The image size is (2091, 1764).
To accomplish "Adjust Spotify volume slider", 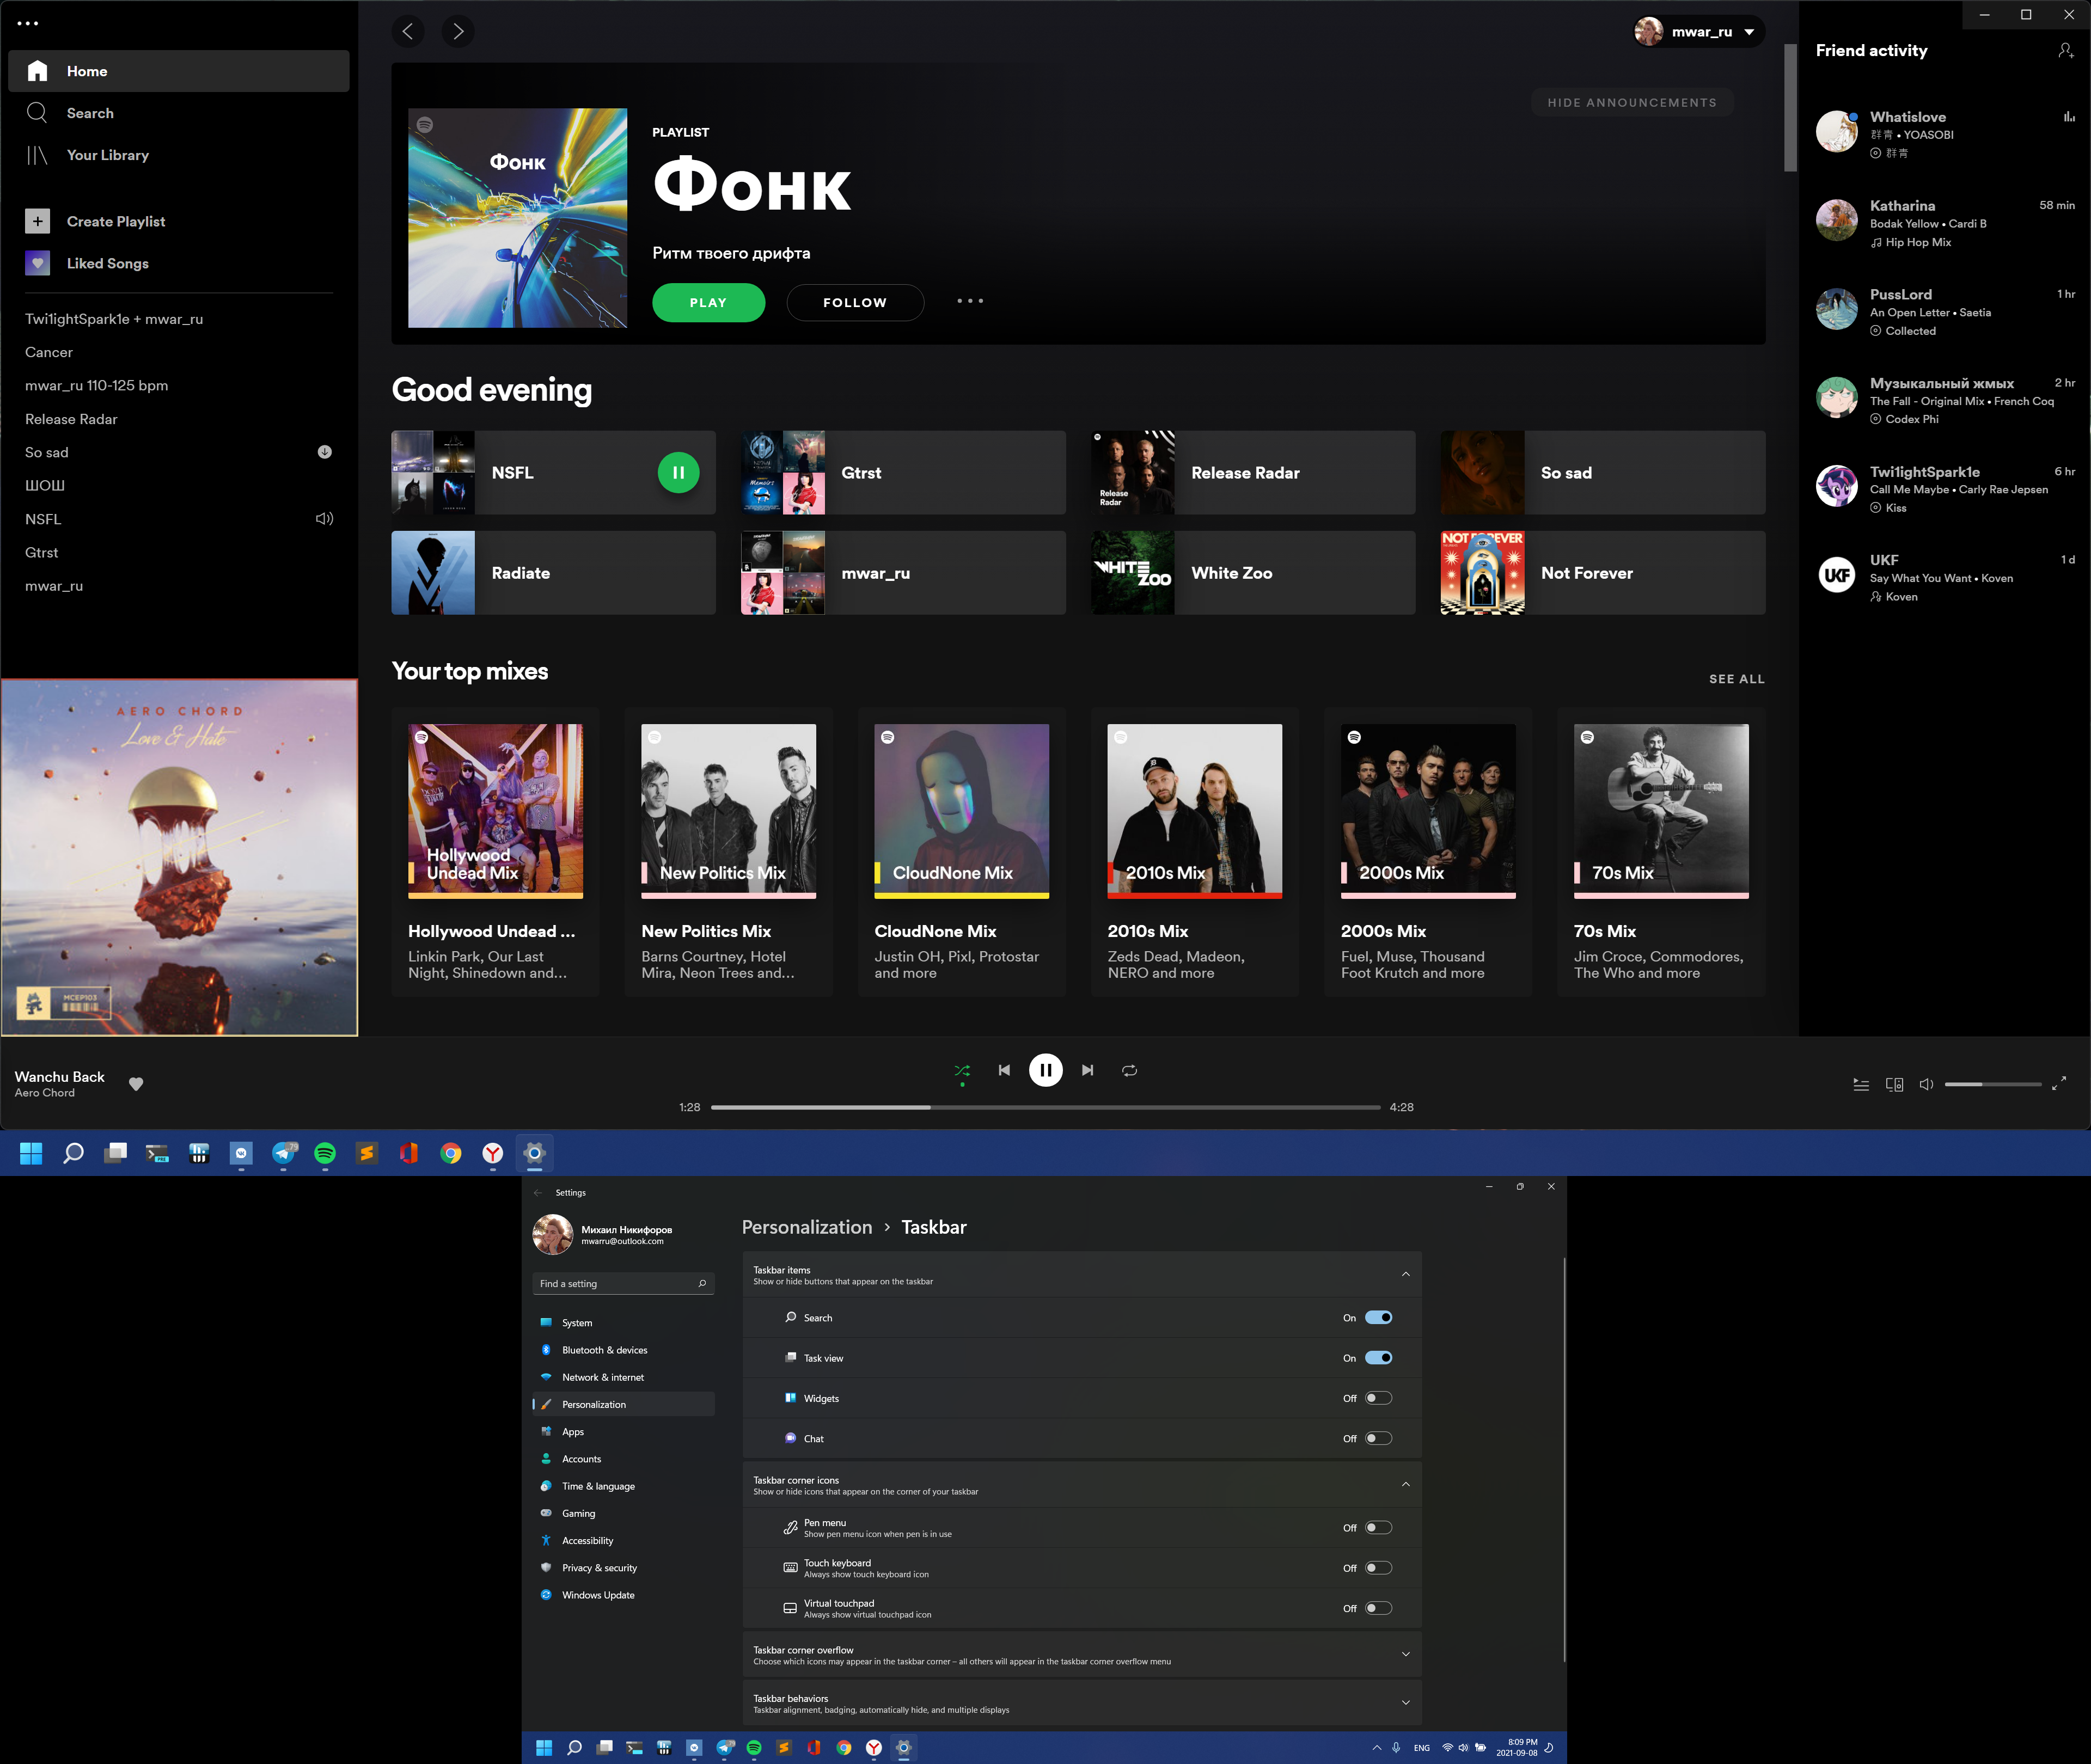I will pyautogui.click(x=1993, y=1084).
